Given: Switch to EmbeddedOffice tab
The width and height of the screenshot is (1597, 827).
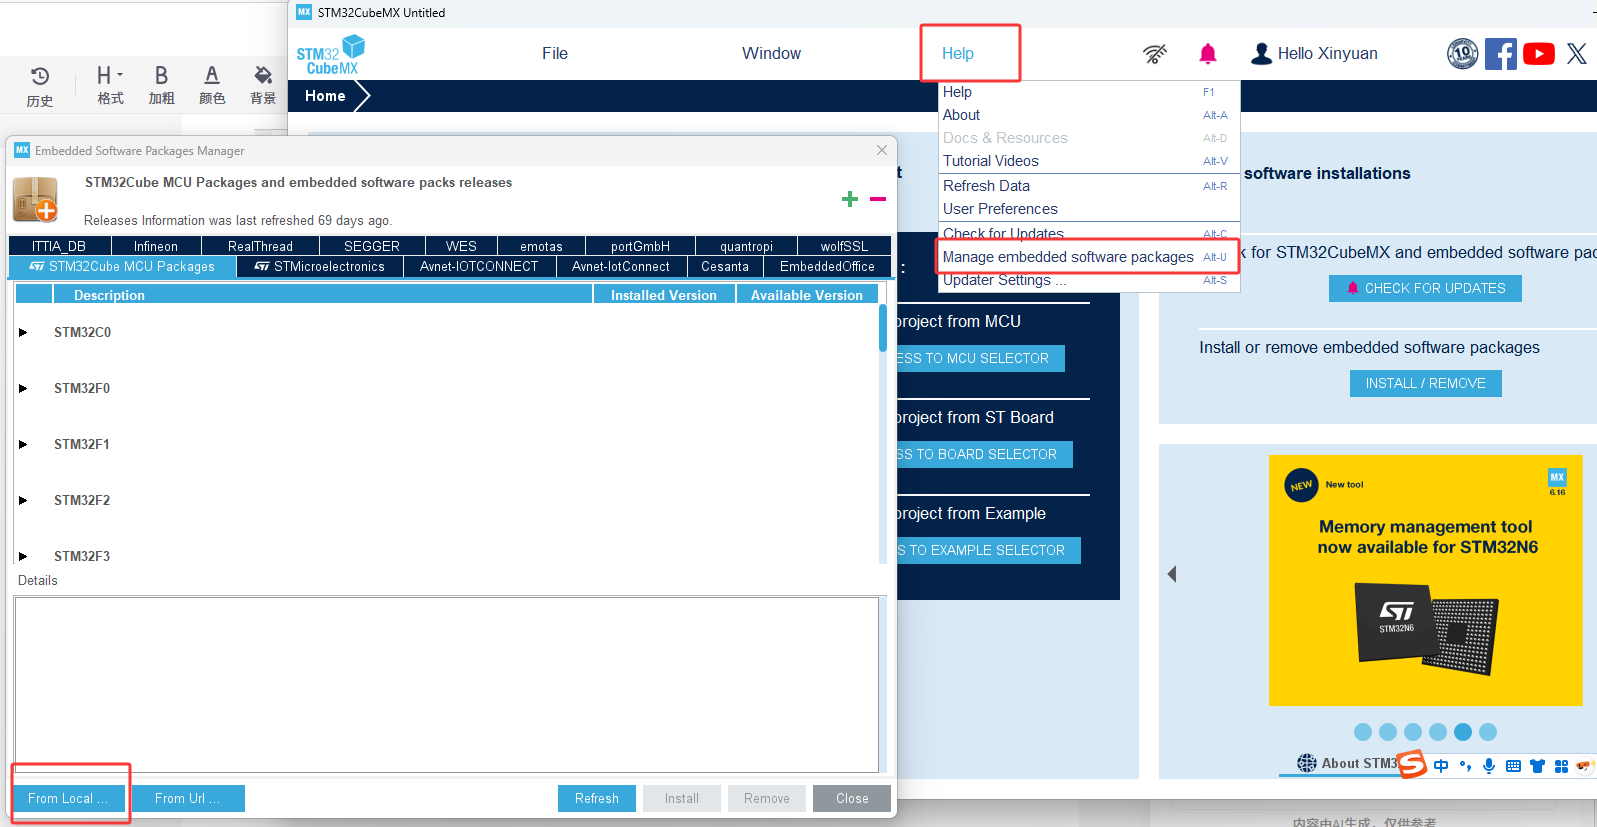Looking at the screenshot, I should click(x=827, y=267).
